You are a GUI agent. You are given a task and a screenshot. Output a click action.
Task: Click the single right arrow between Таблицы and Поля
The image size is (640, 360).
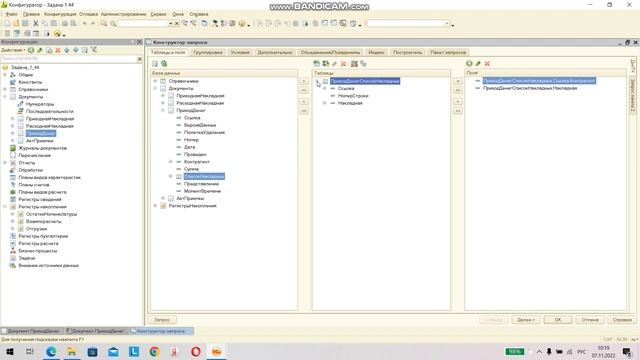click(458, 81)
